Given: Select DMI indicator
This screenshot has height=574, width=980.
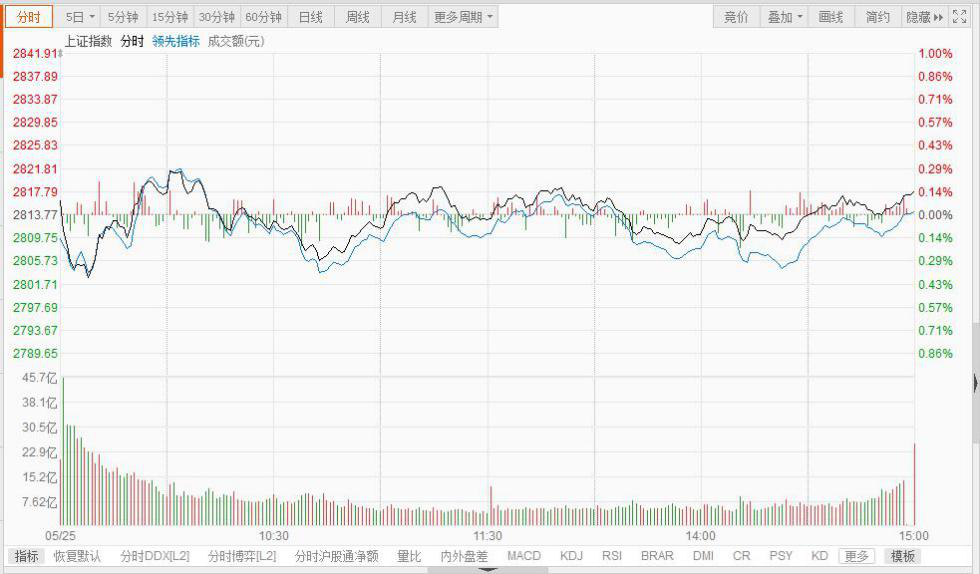Looking at the screenshot, I should point(703,556).
